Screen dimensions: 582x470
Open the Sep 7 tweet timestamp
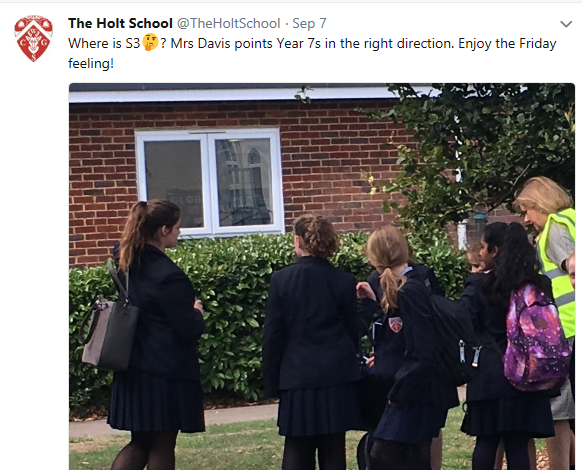pyautogui.click(x=309, y=23)
